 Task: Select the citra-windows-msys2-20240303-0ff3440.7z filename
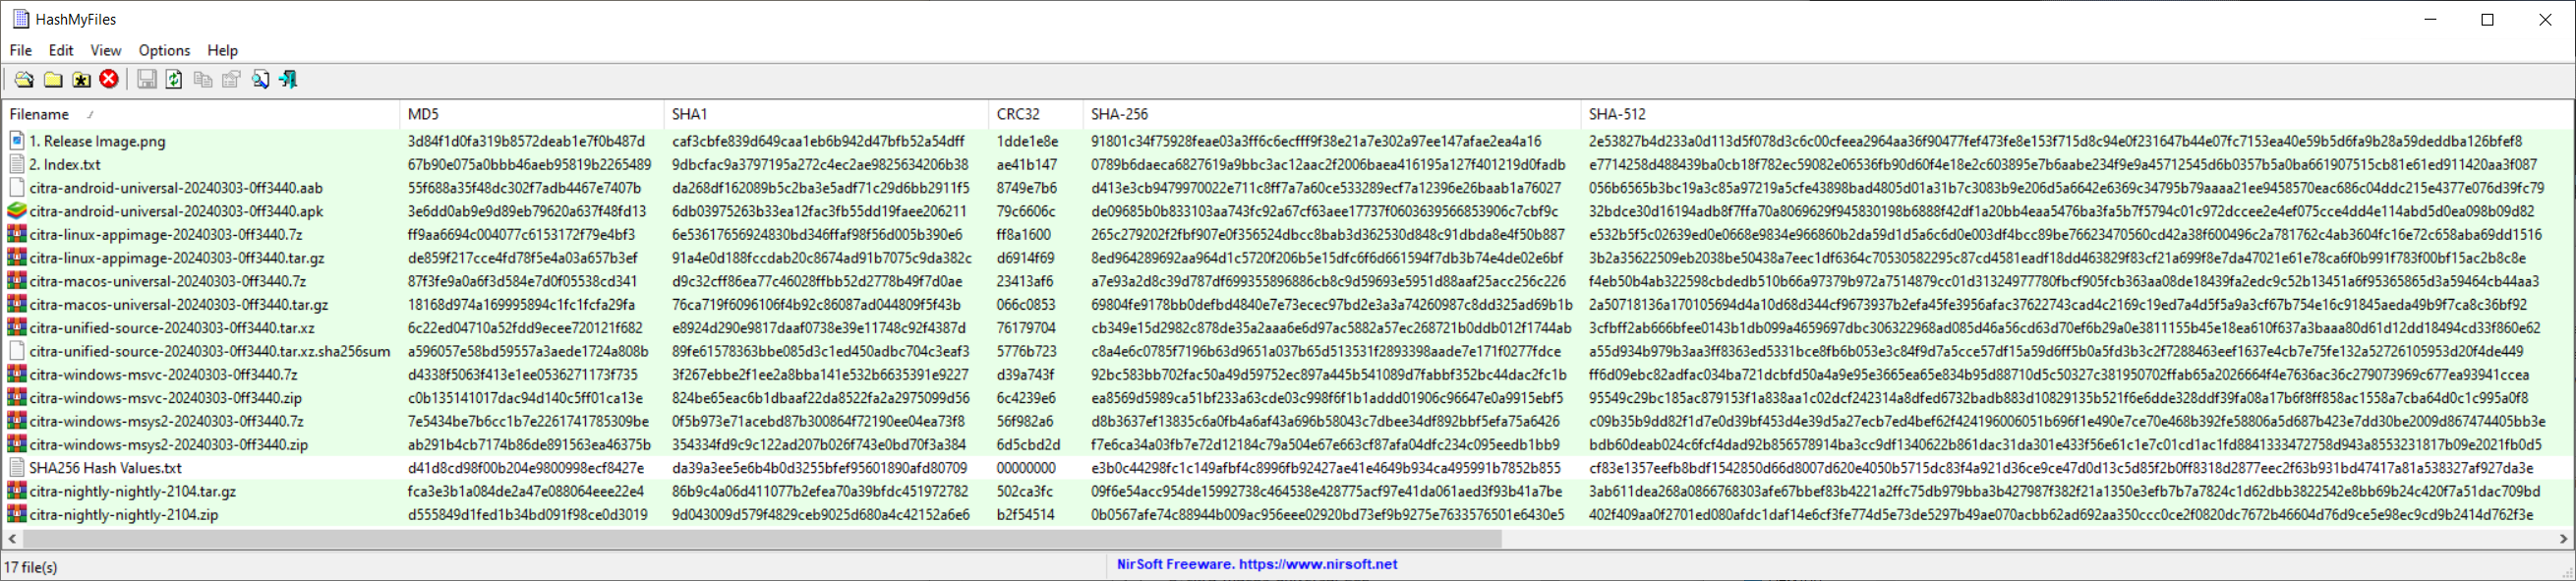tap(167, 421)
